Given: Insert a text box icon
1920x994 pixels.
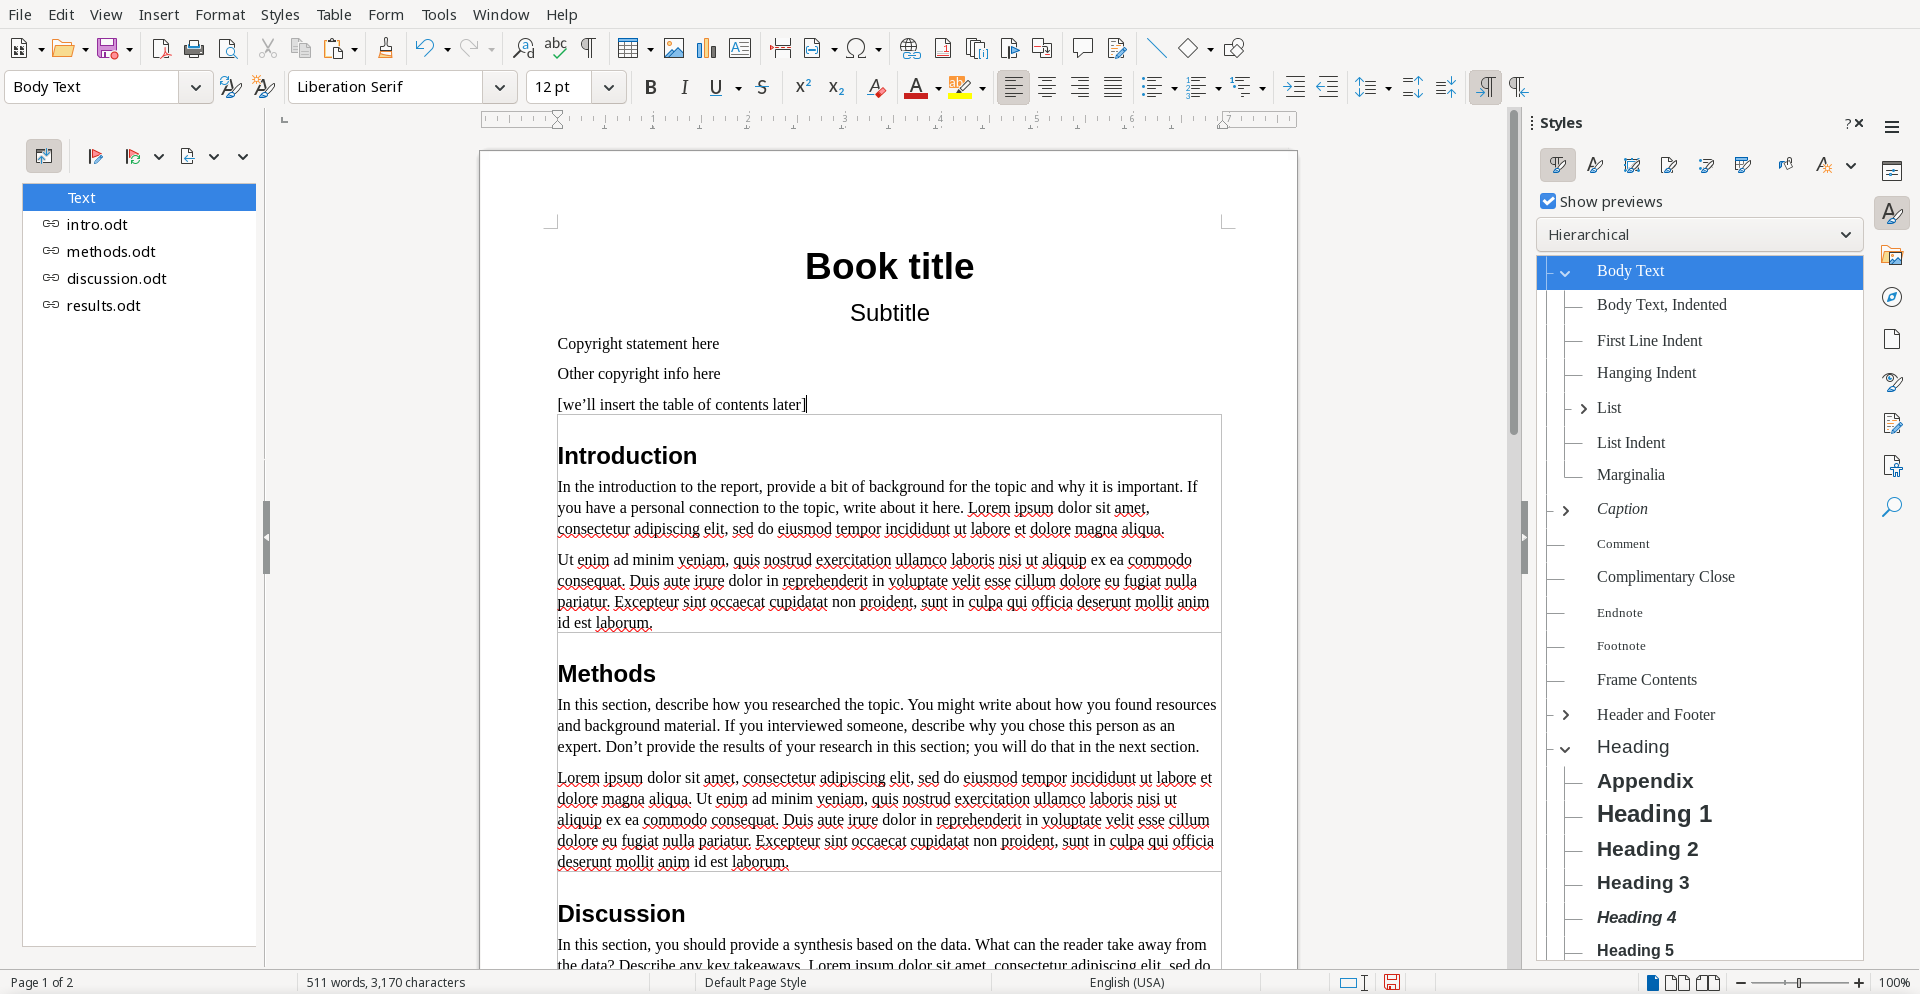Looking at the screenshot, I should pos(740,48).
